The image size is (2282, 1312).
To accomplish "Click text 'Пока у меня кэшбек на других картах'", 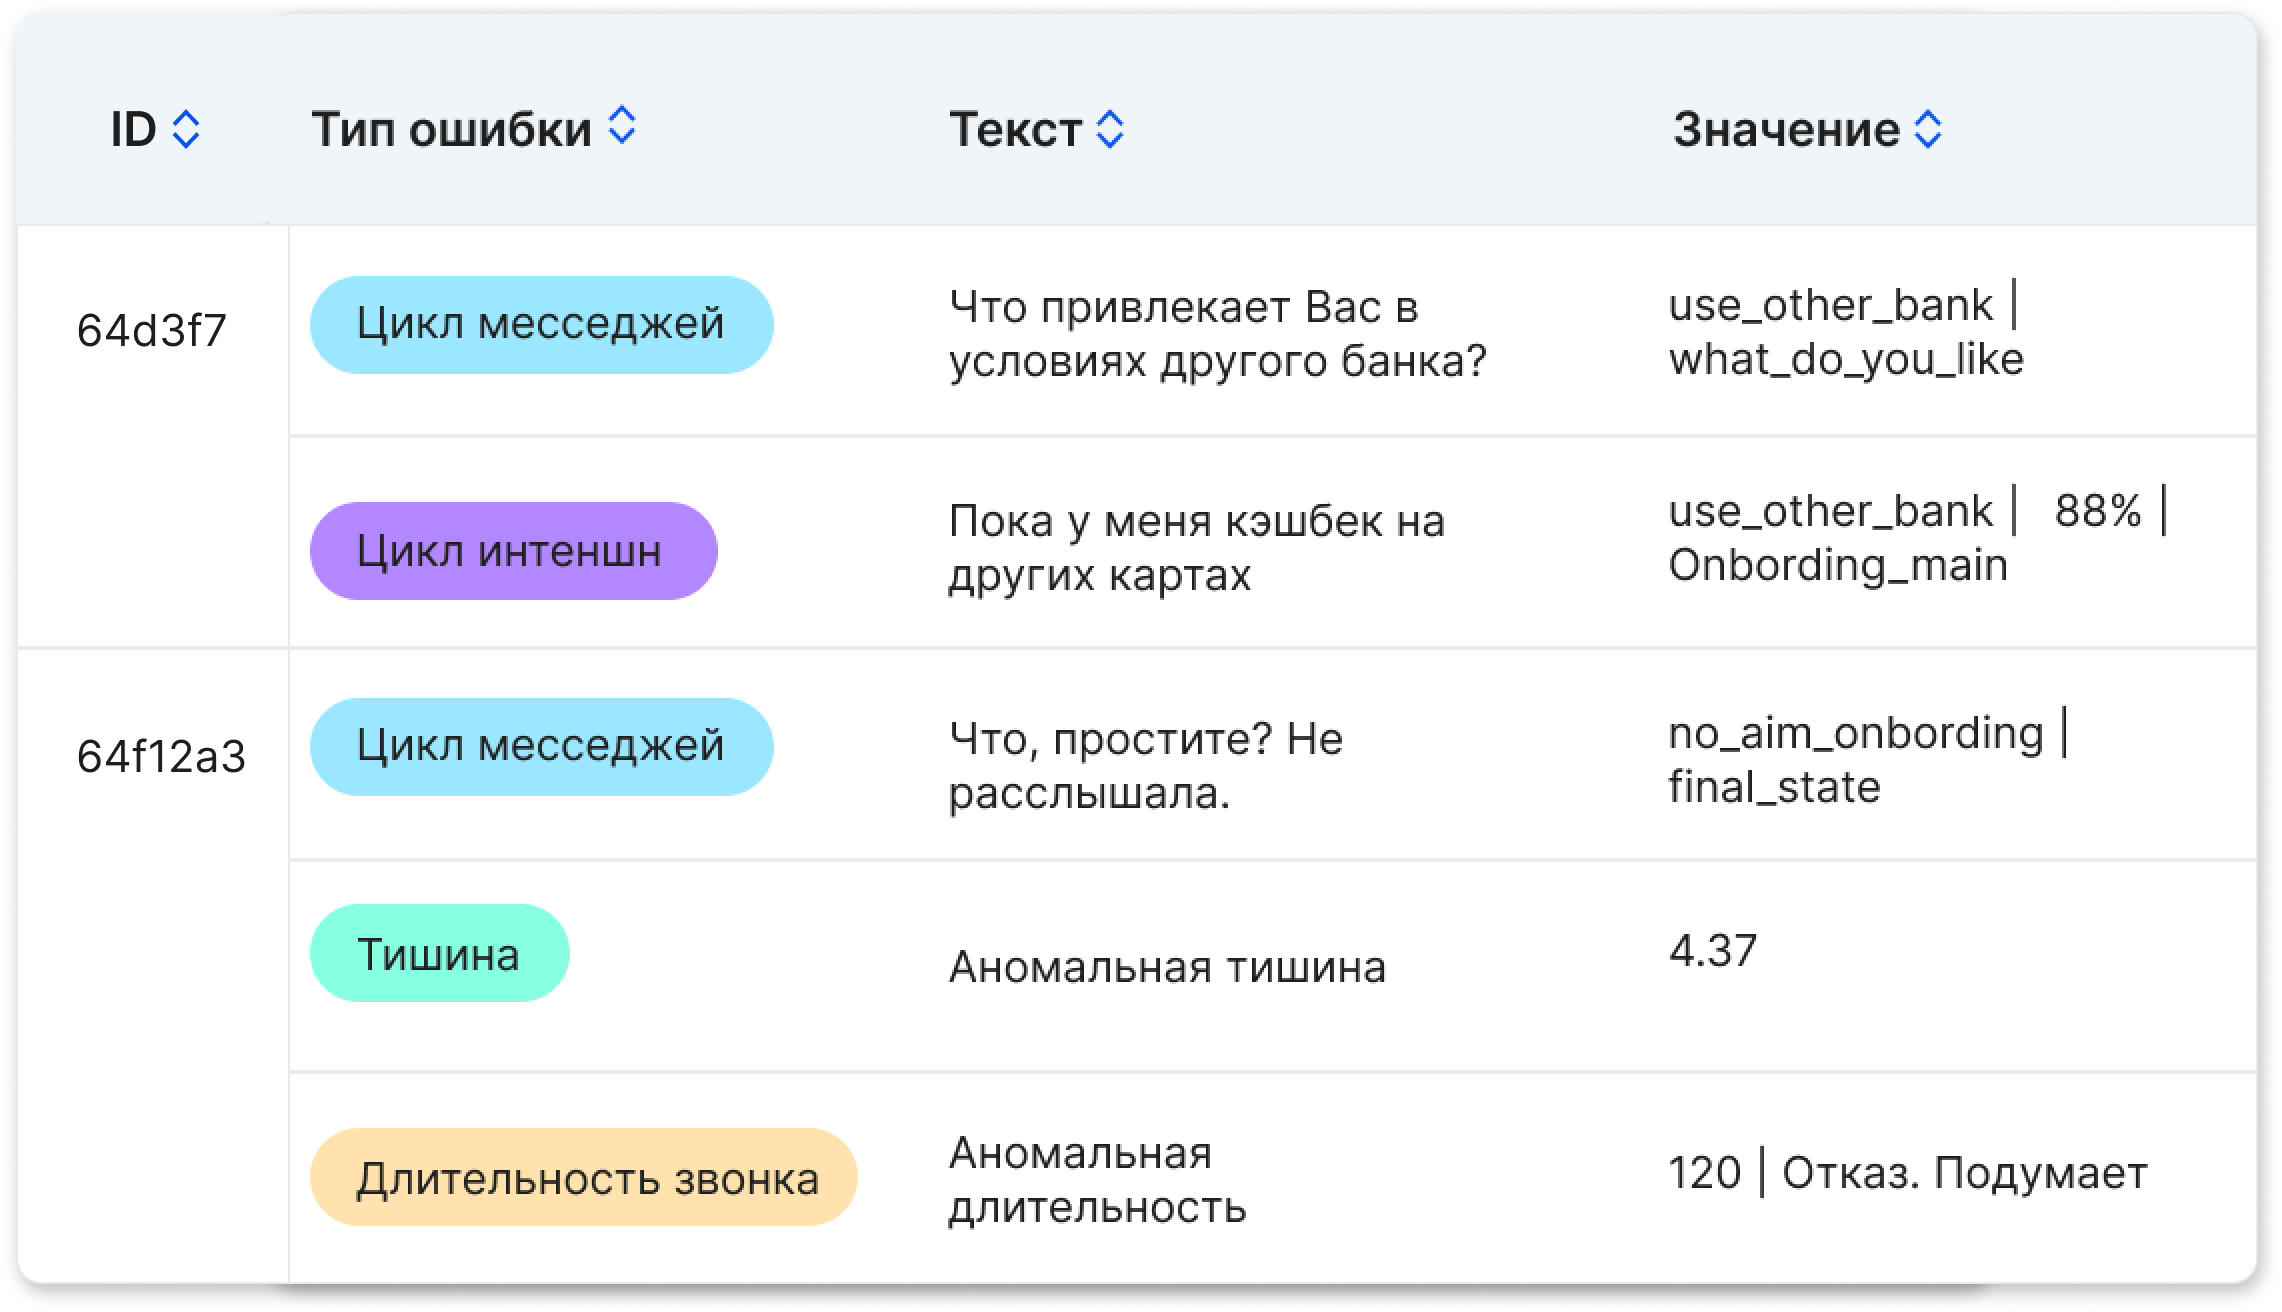I will [1196, 548].
